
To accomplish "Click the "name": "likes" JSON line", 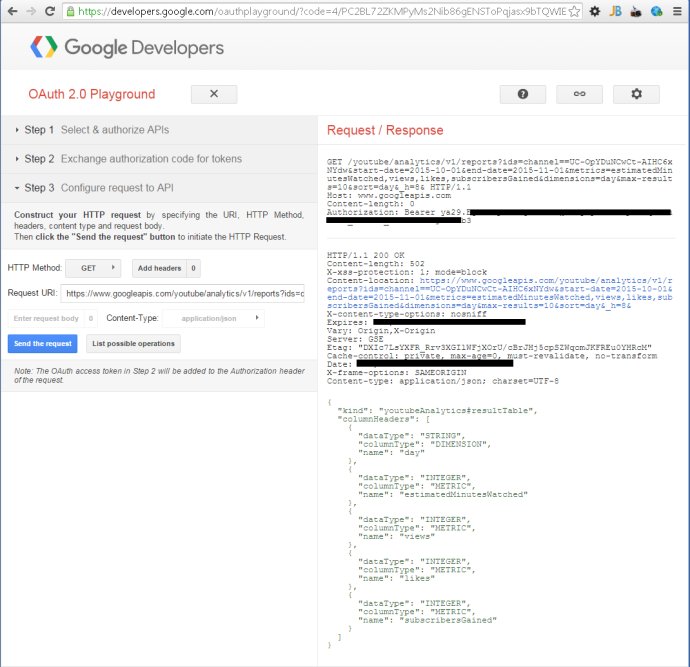I will [396, 578].
